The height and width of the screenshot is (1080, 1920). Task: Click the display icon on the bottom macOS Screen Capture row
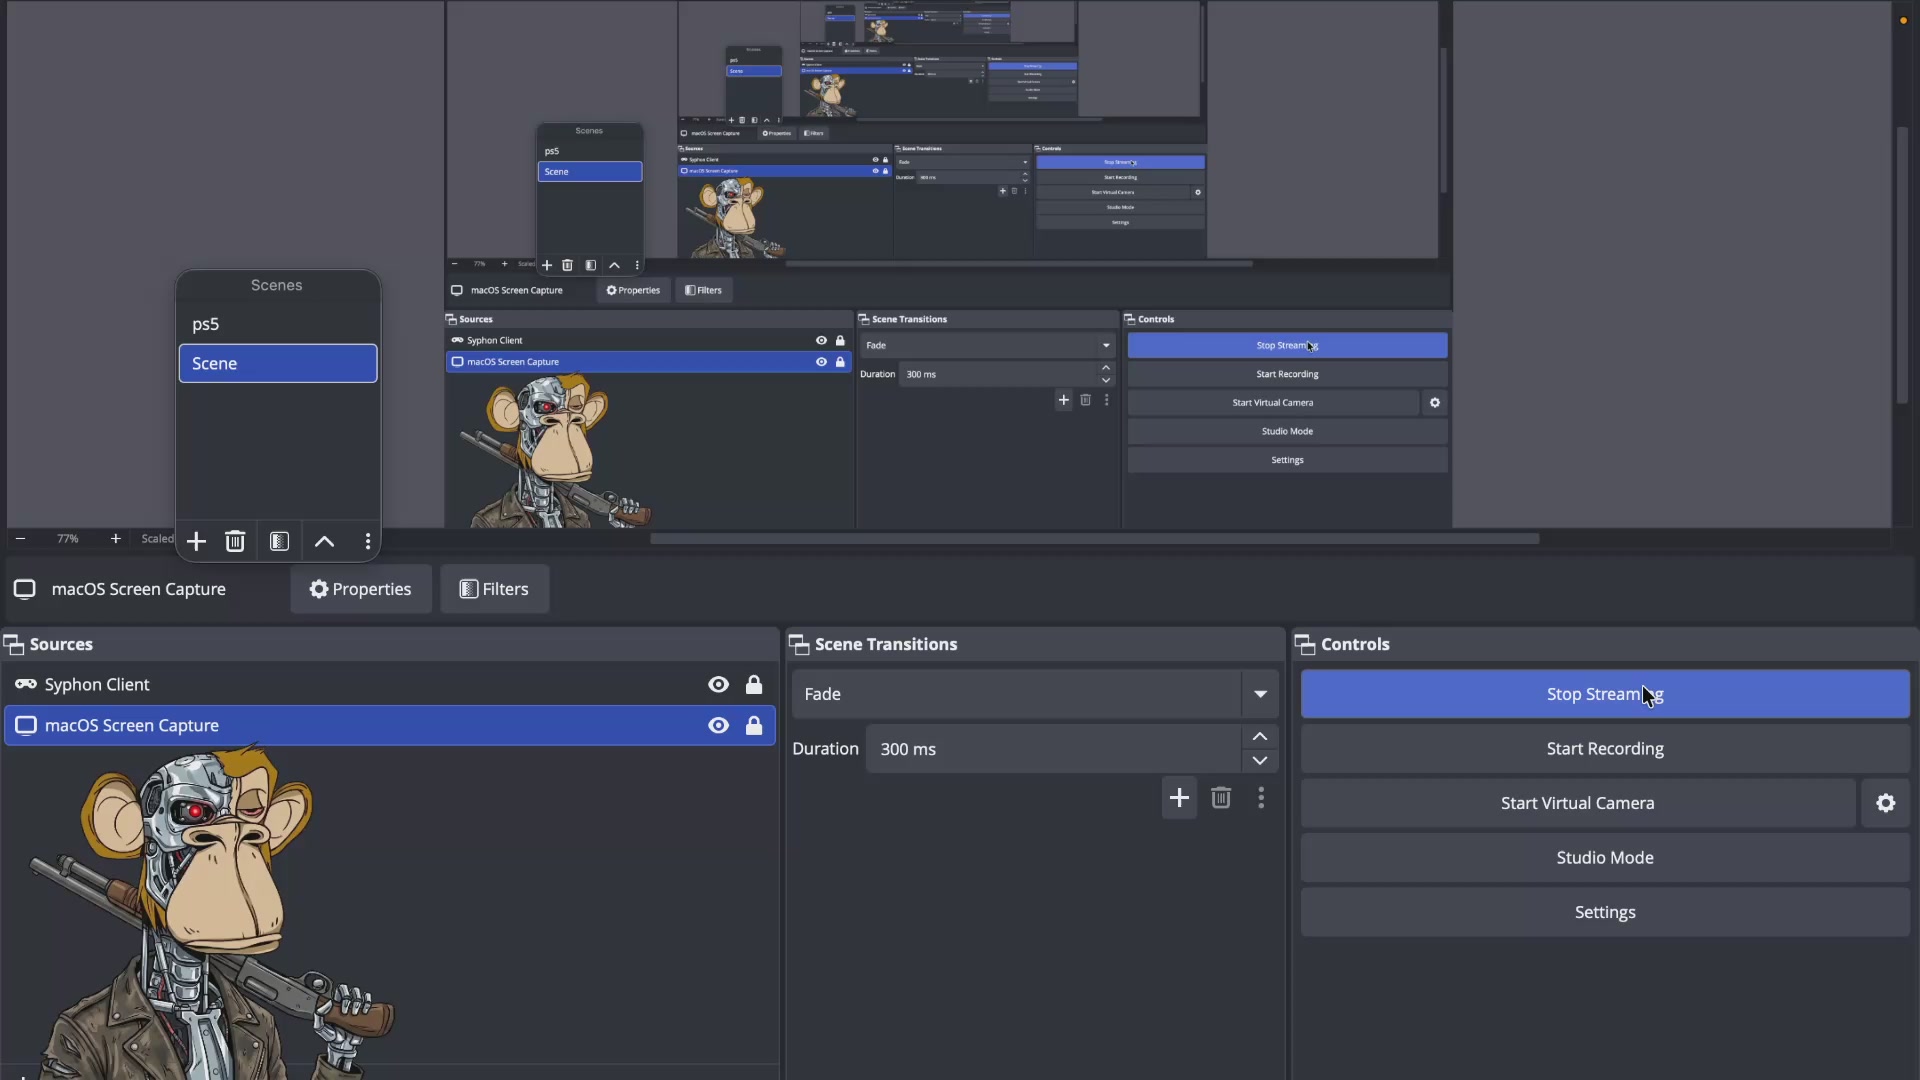[x=26, y=726]
